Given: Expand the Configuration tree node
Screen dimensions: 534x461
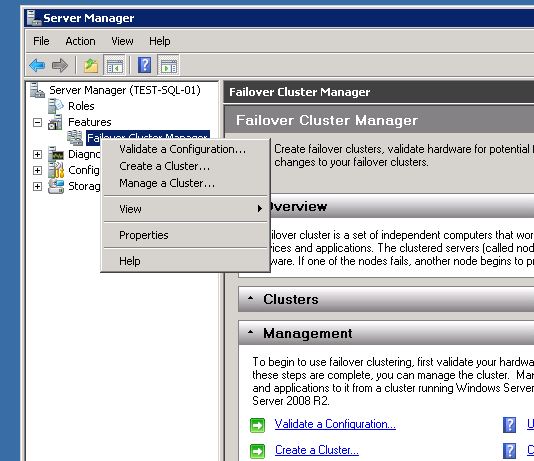Looking at the screenshot, I should click(x=37, y=170).
